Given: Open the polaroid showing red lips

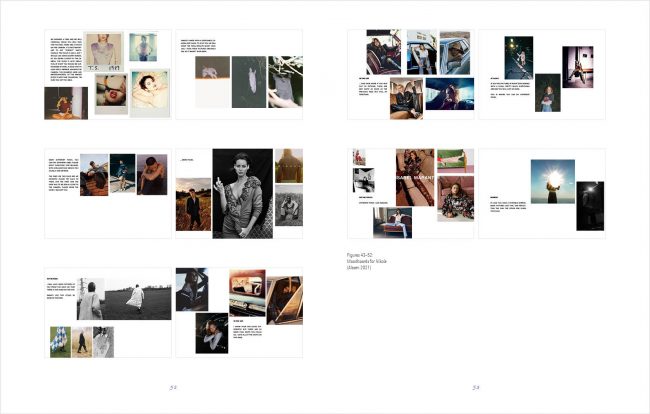Looking at the screenshot, I should [112, 94].
